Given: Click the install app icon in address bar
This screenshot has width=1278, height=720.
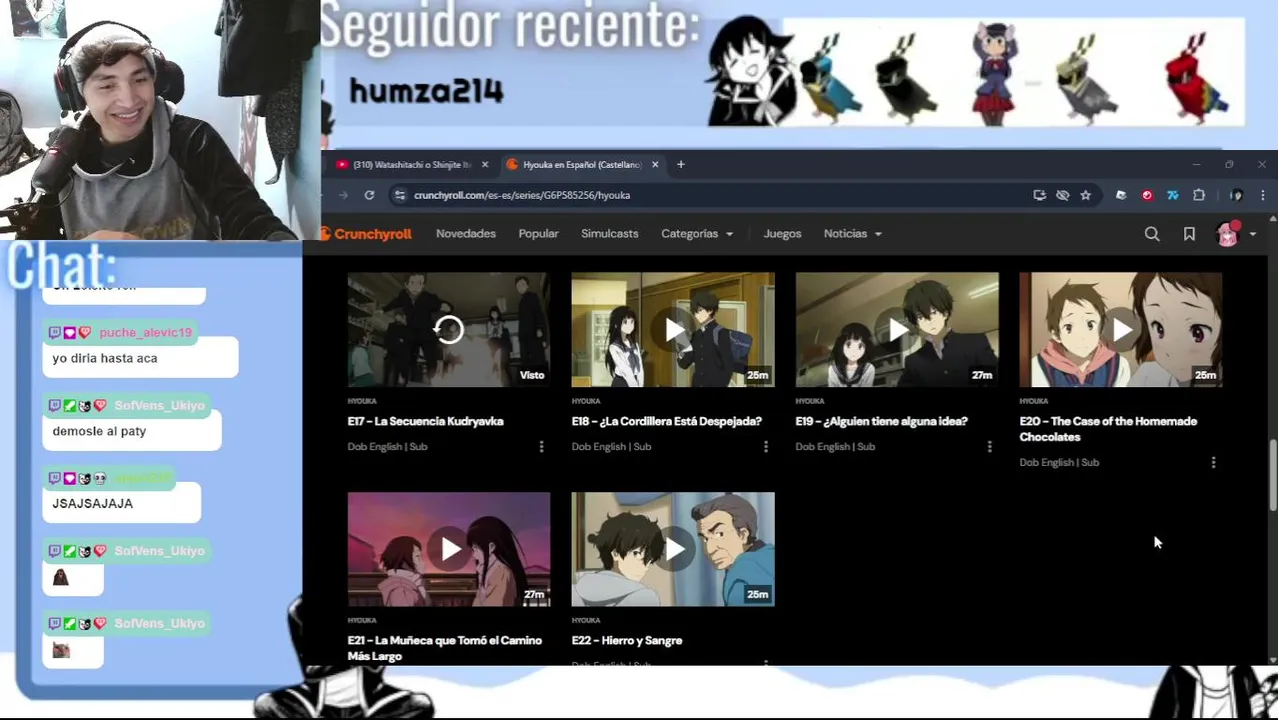Looking at the screenshot, I should point(1039,195).
